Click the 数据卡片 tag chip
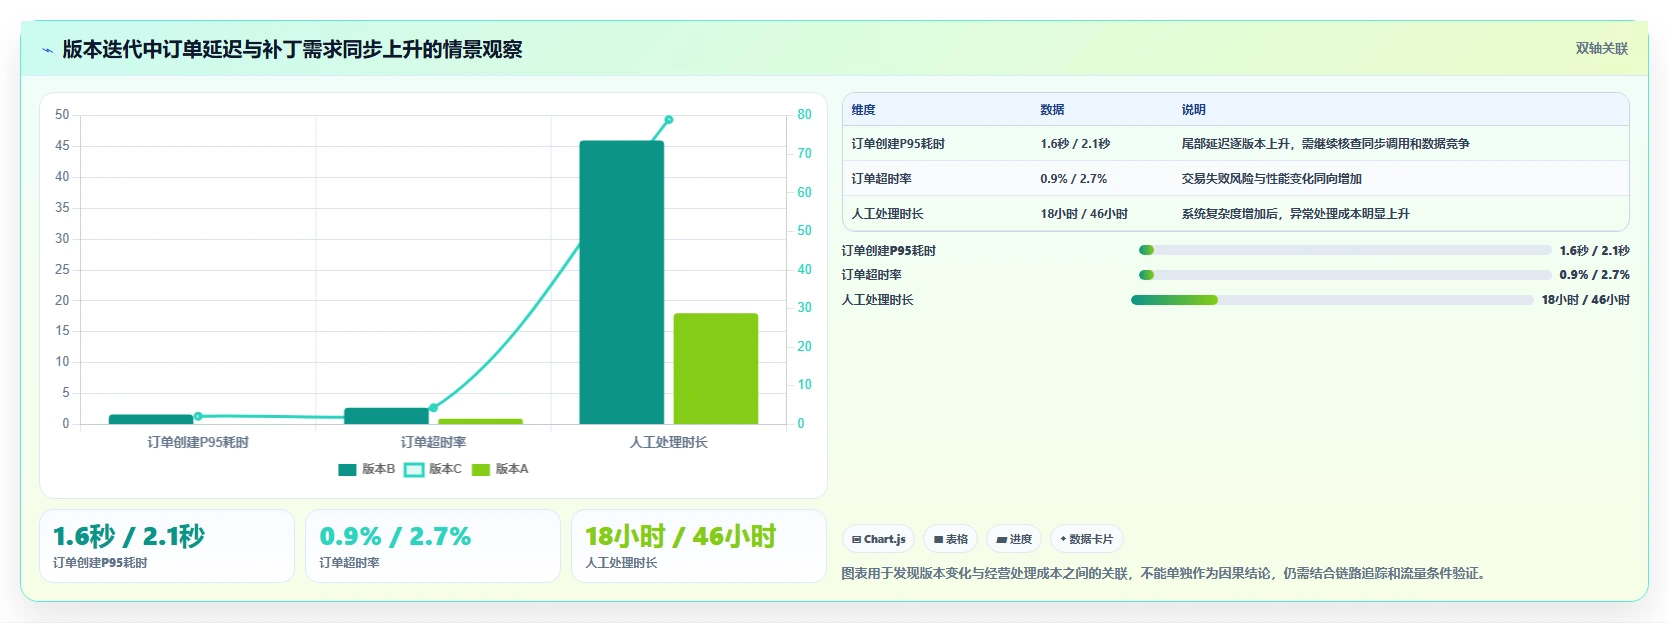The height and width of the screenshot is (623, 1669). (1087, 539)
